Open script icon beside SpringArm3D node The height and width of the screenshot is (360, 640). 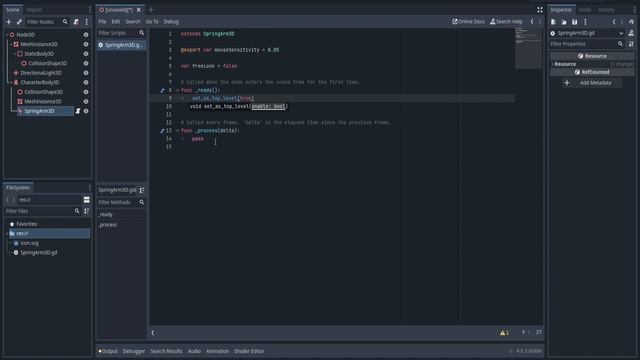[x=78, y=111]
